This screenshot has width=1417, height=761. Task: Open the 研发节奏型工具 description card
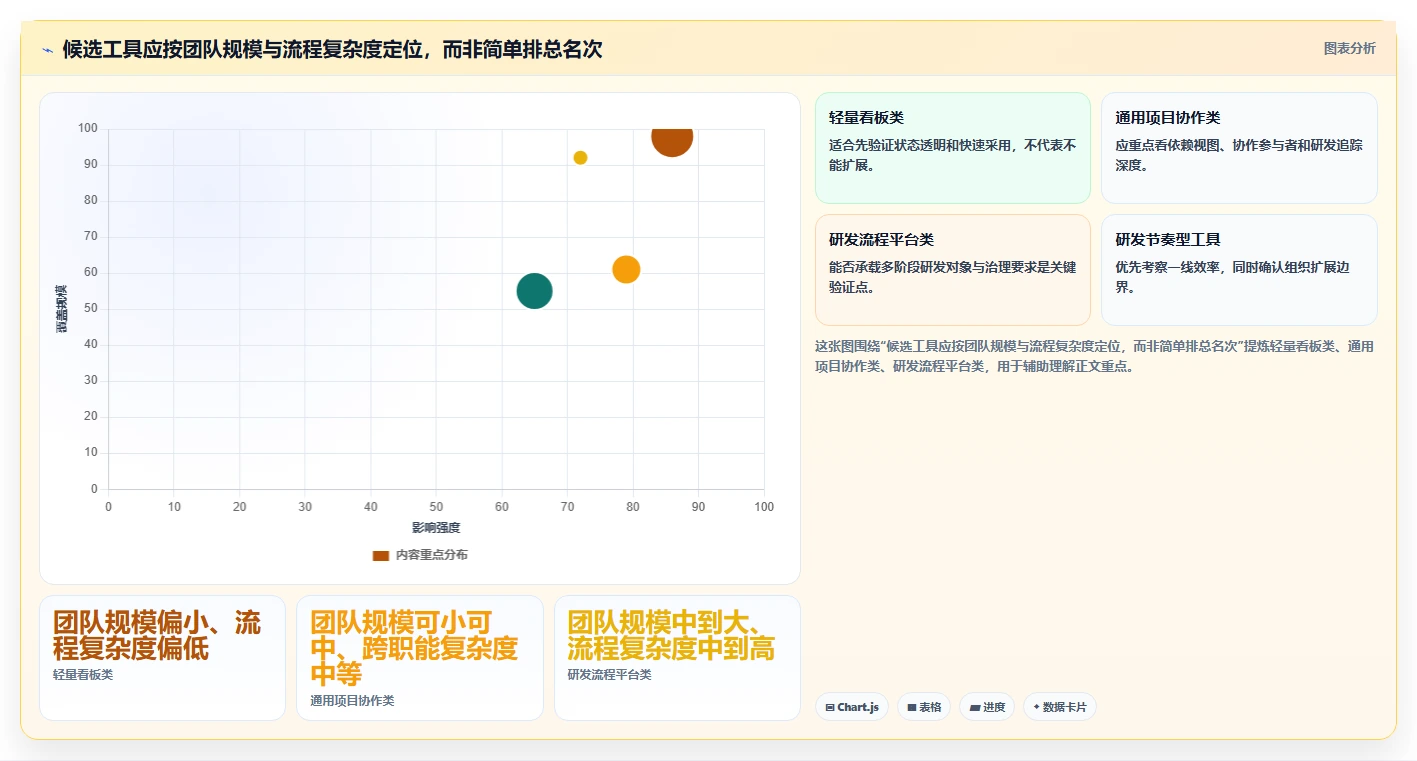[x=1239, y=270]
